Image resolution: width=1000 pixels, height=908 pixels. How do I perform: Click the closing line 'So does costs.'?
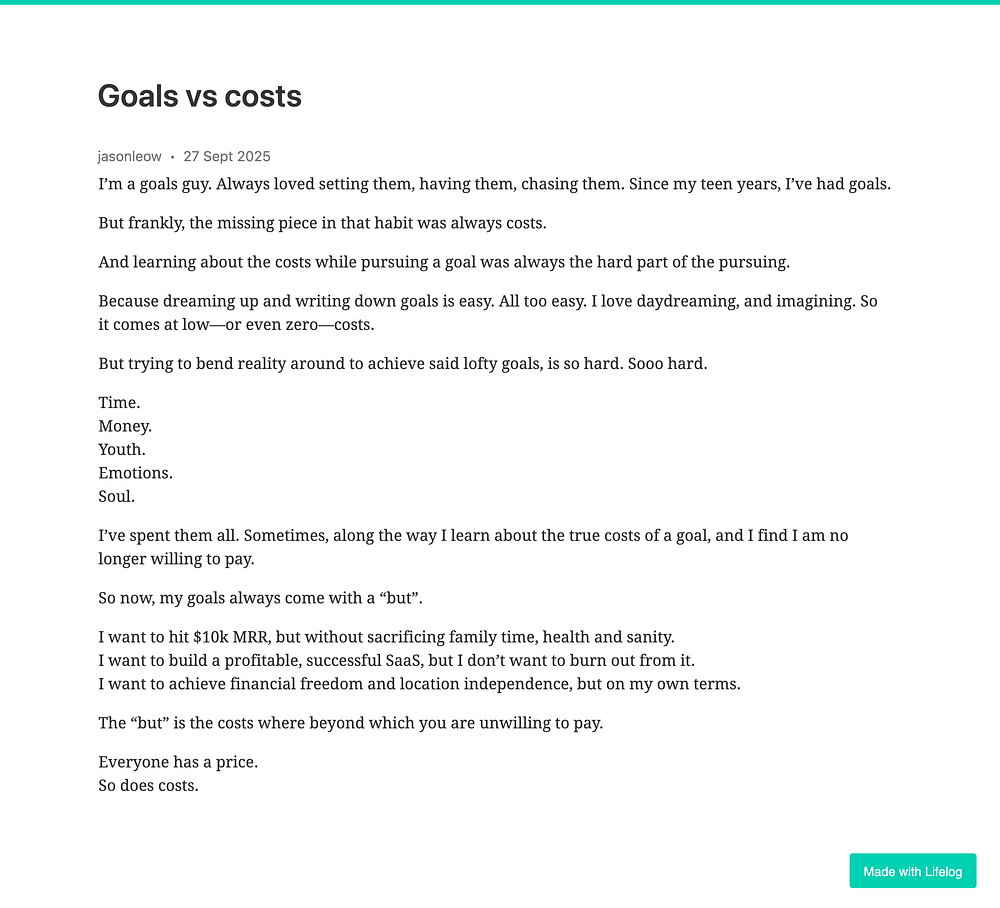[148, 786]
